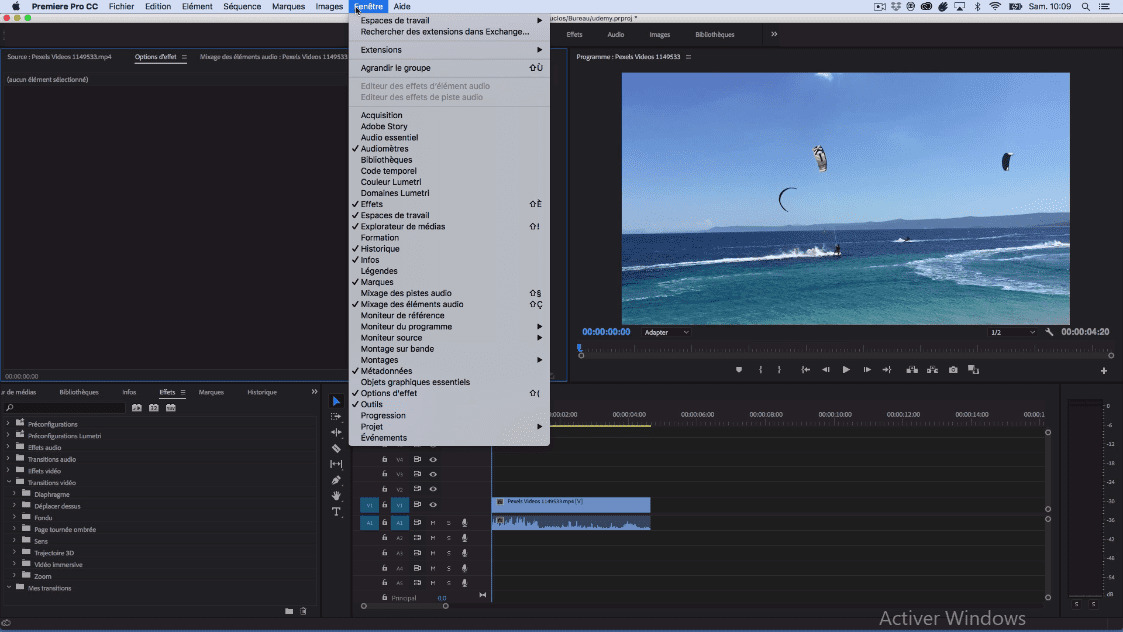Pick the Hand tool
The width and height of the screenshot is (1123, 632).
[x=336, y=494]
